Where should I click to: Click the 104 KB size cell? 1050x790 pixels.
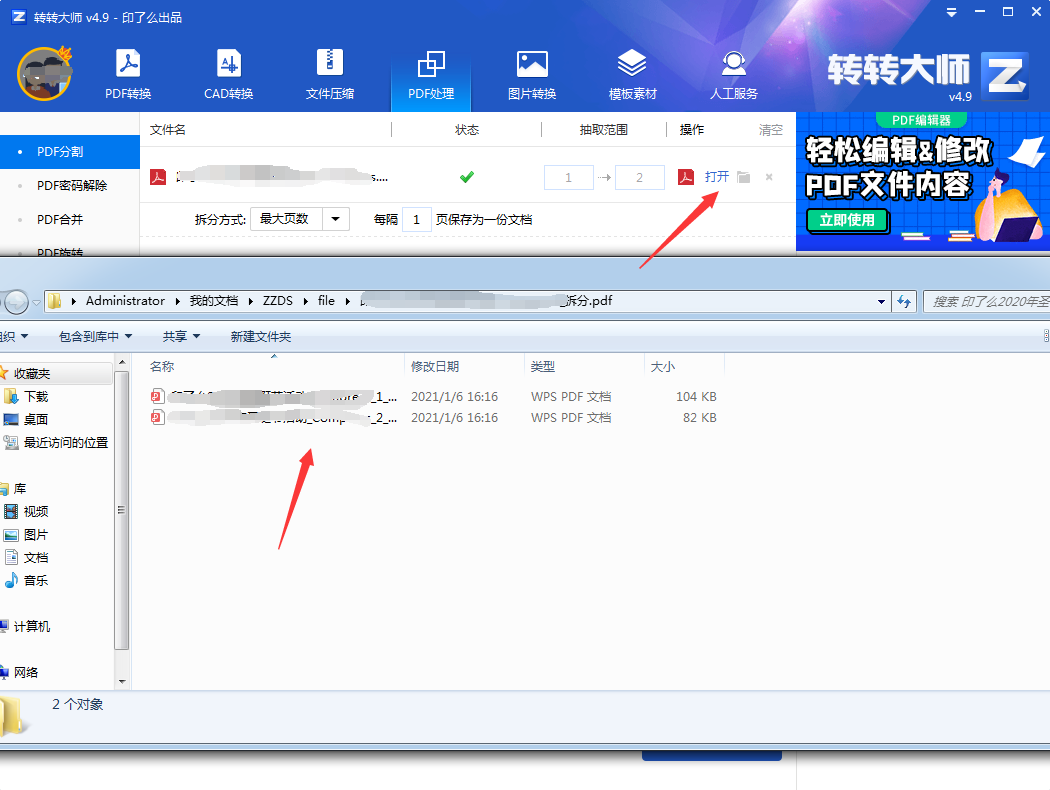pos(696,396)
